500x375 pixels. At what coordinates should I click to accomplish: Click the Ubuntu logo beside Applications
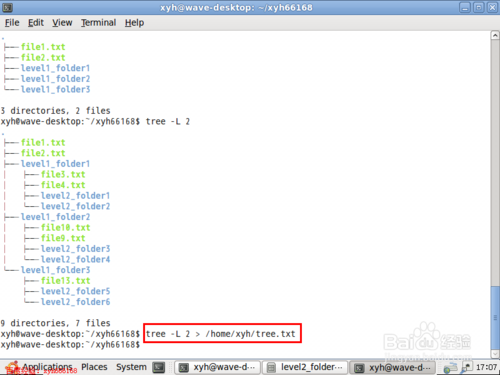[13, 367]
